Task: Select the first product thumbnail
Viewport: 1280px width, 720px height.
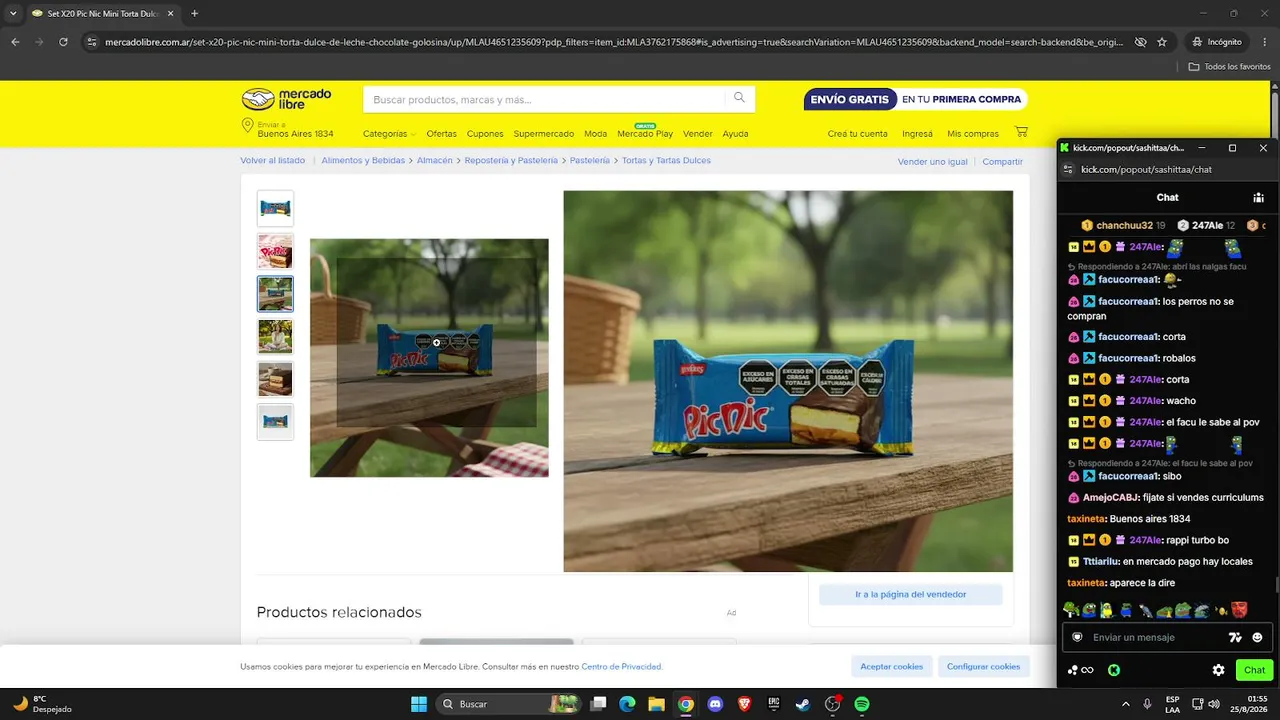Action: pyautogui.click(x=275, y=208)
